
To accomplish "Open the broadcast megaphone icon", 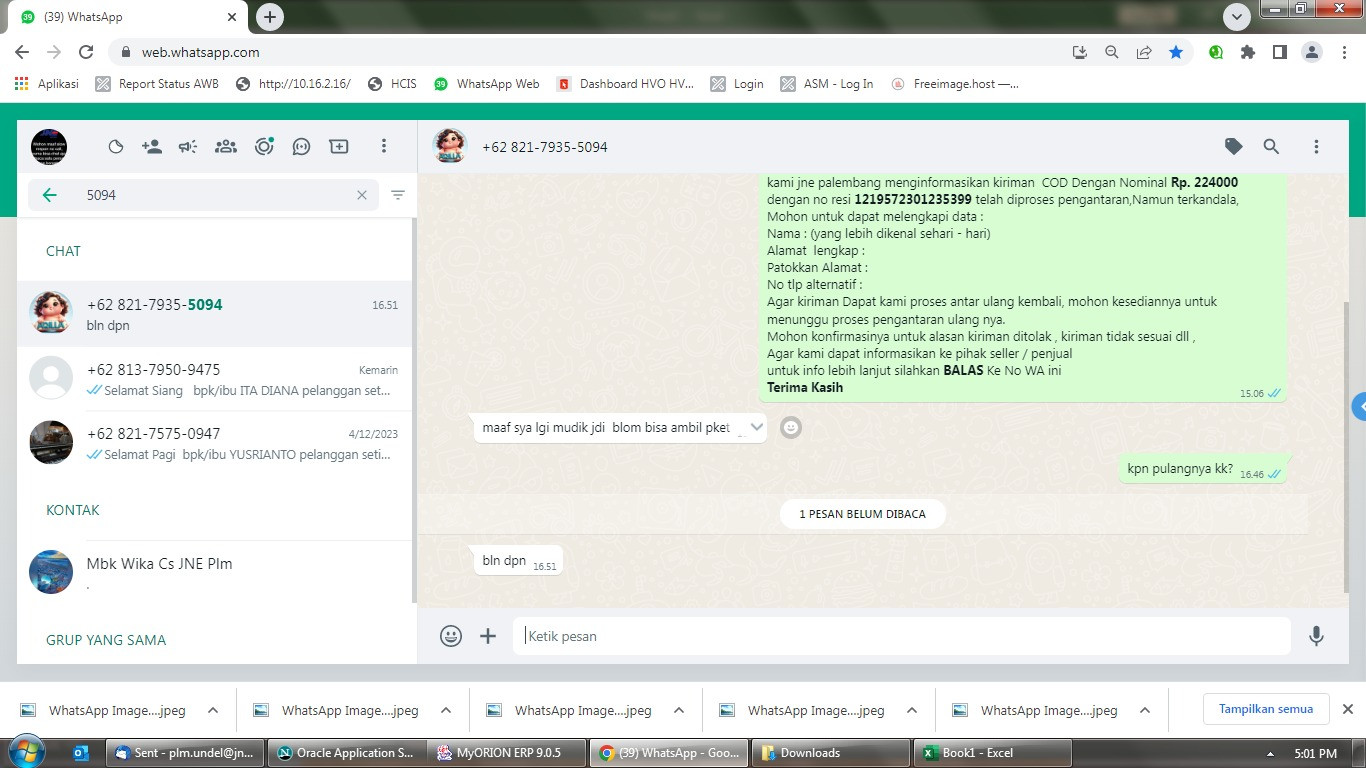I will [x=188, y=147].
